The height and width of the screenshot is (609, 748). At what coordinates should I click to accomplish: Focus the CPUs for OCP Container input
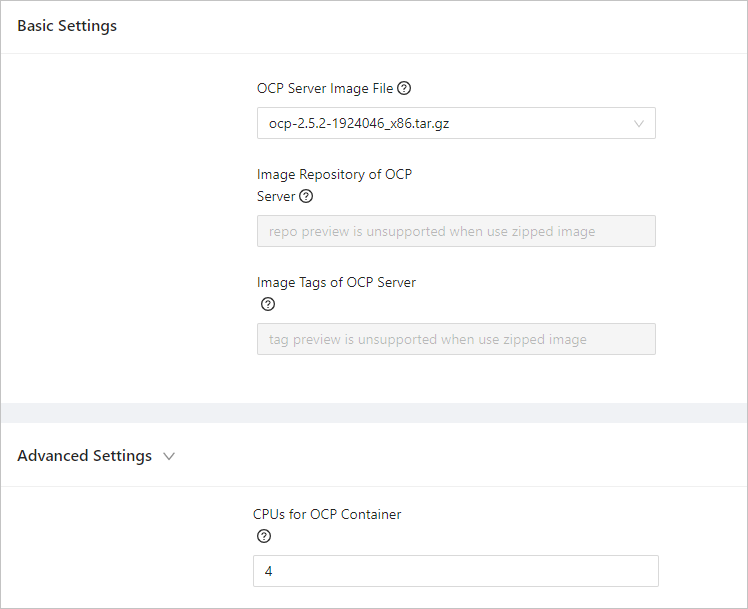(x=456, y=571)
